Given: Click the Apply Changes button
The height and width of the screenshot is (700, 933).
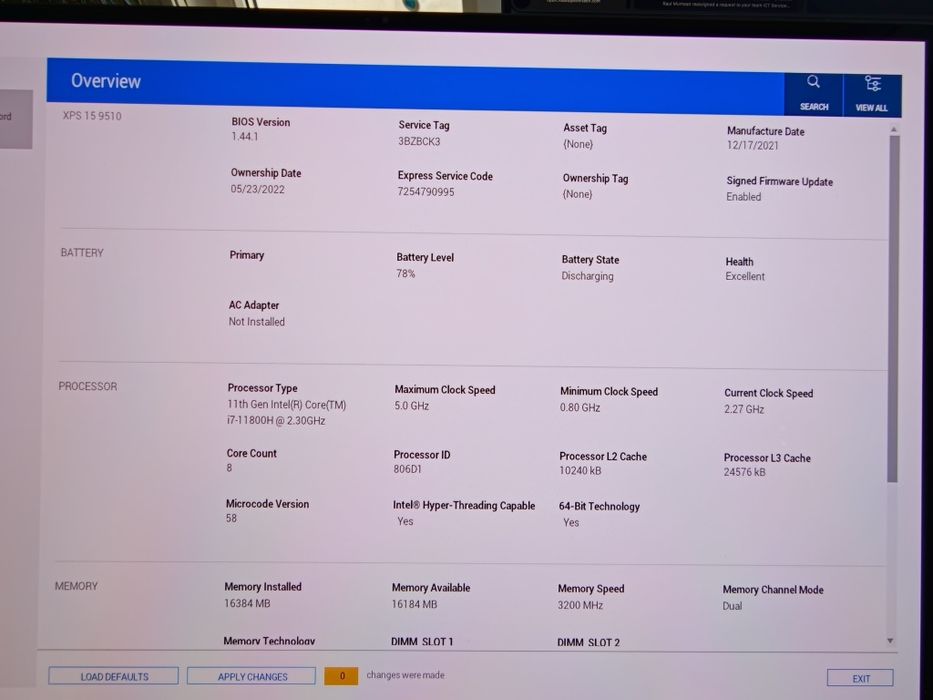Looking at the screenshot, I should point(252,677).
